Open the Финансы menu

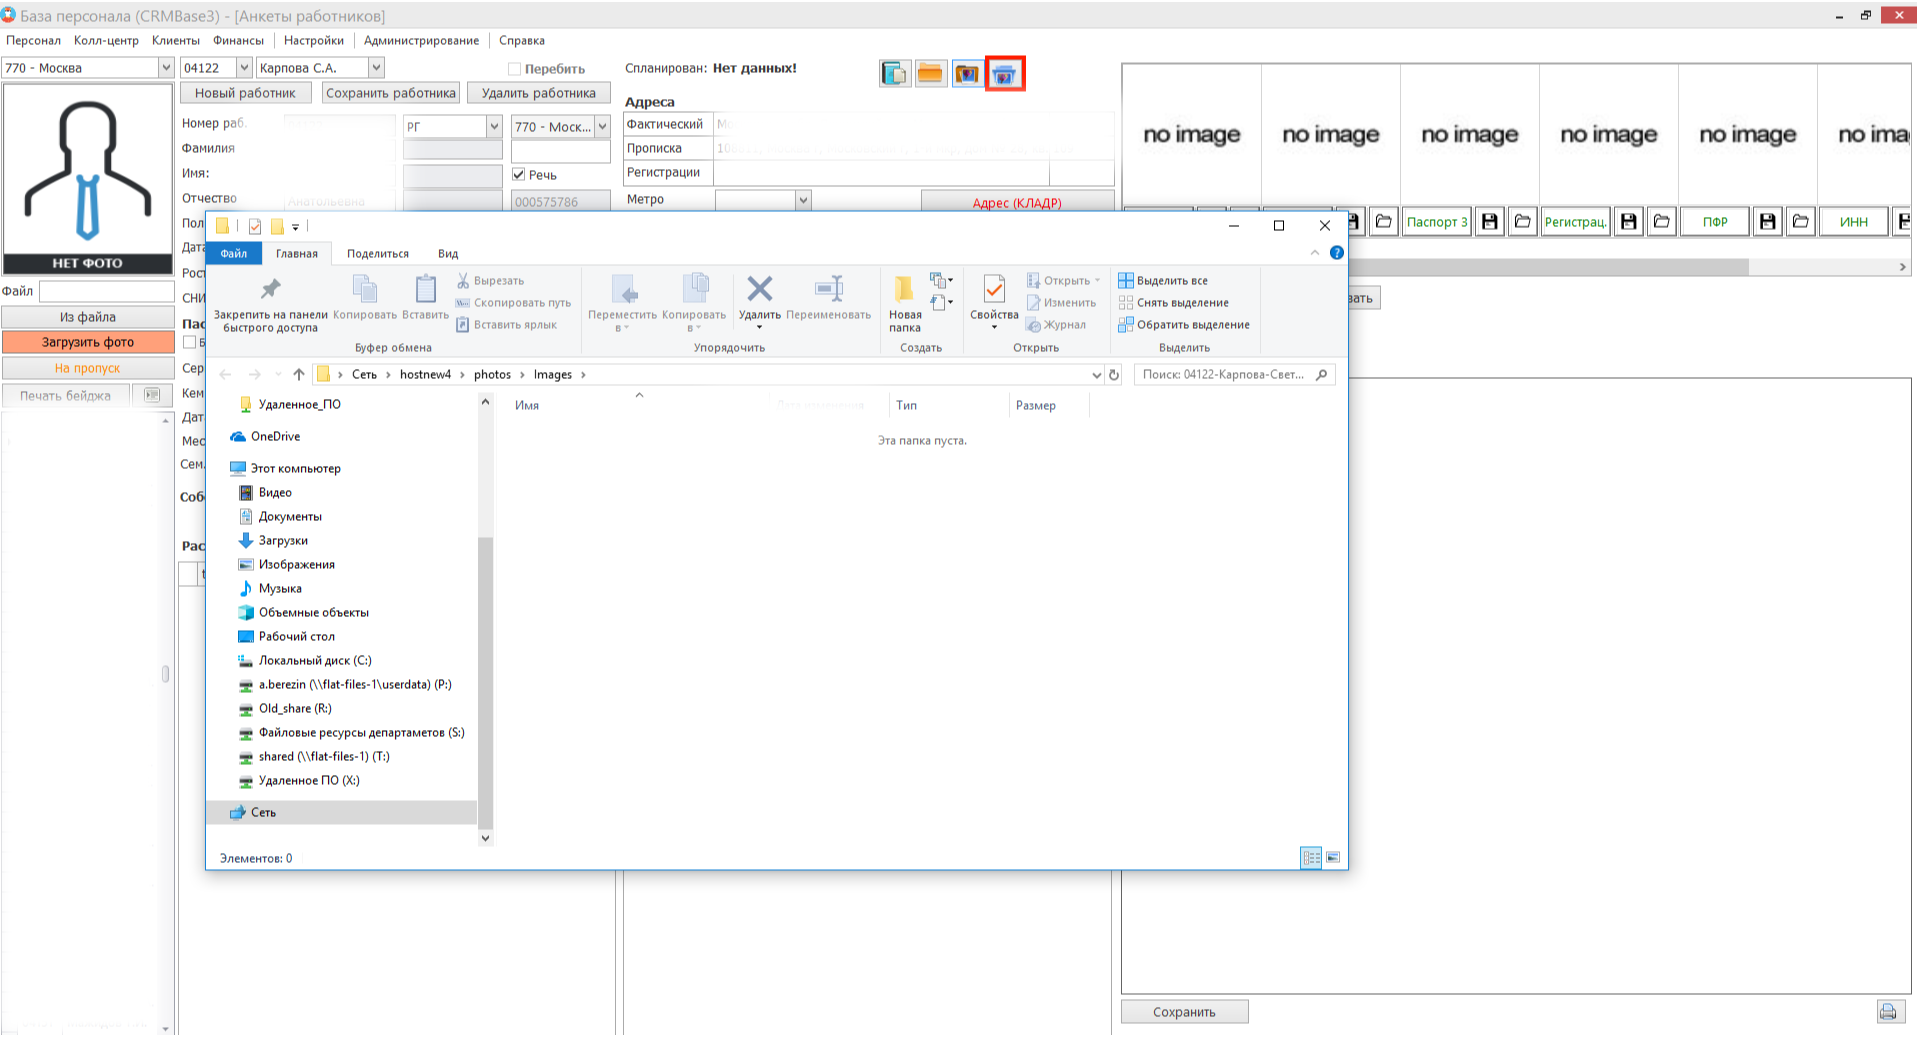pos(238,41)
